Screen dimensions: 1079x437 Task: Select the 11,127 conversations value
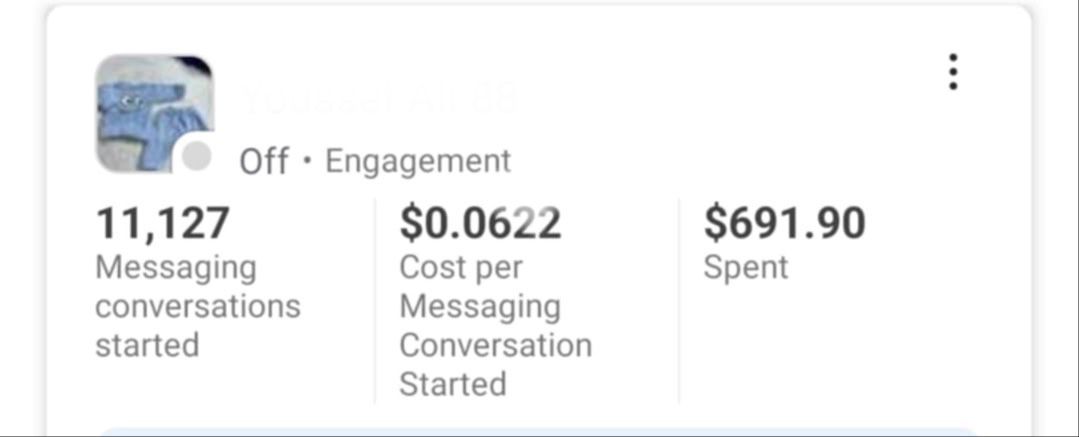163,223
